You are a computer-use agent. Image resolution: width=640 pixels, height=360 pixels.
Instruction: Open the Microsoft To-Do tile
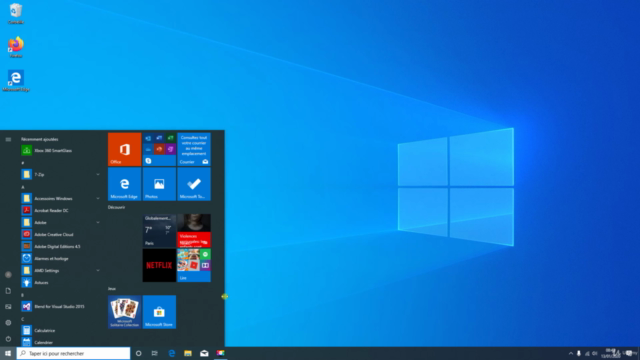[x=194, y=184]
